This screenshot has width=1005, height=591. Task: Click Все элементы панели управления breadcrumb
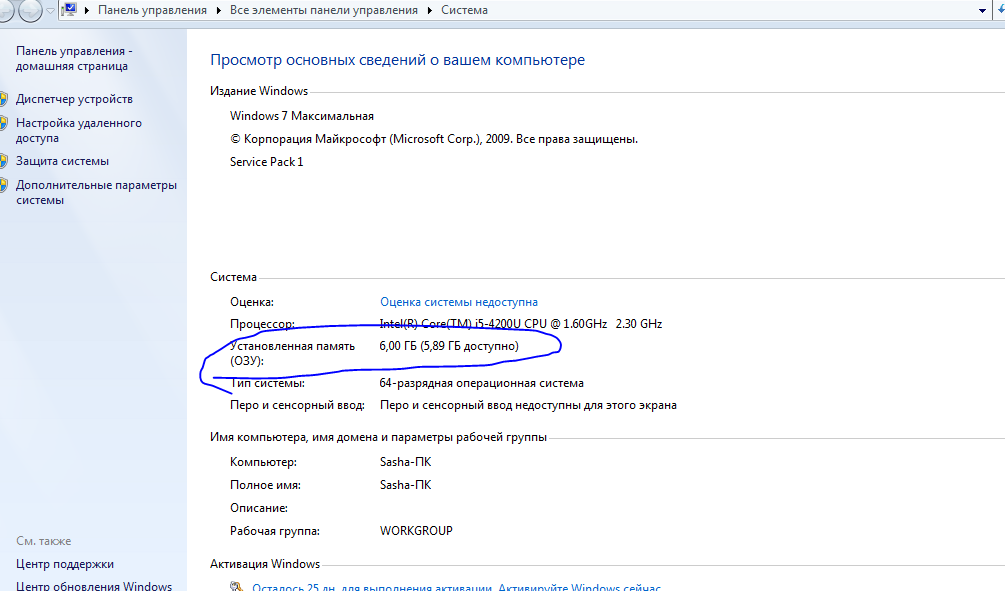(324, 11)
